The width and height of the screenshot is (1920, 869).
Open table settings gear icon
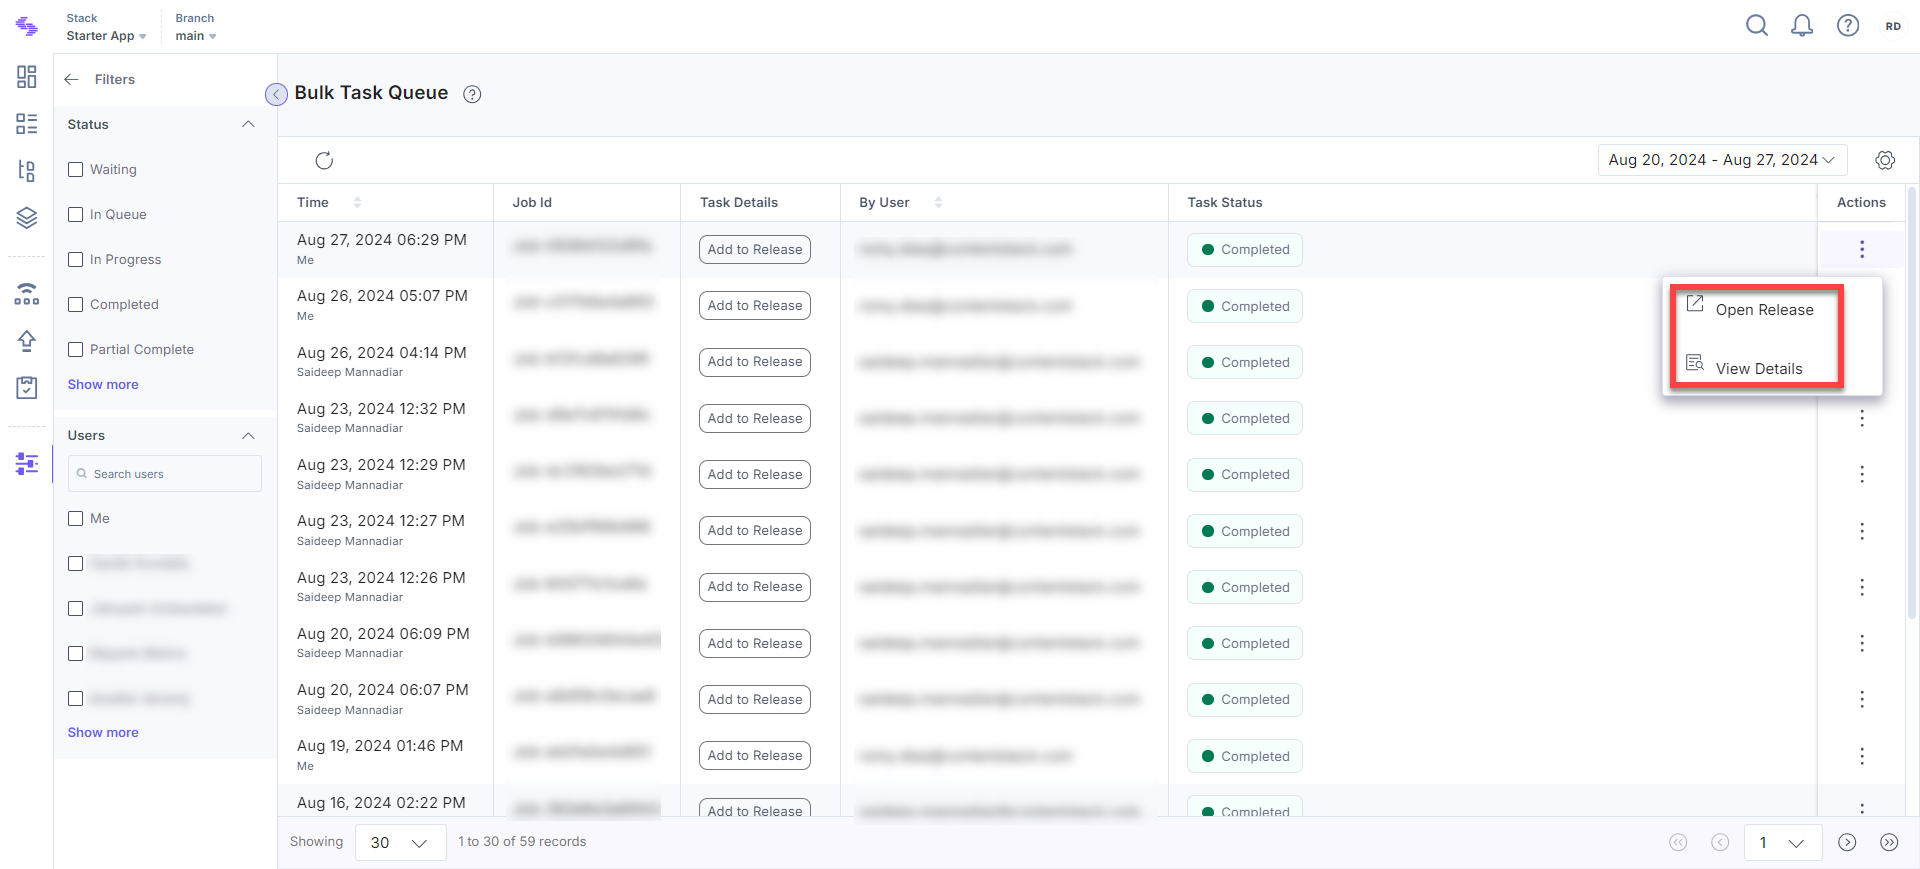click(x=1885, y=160)
